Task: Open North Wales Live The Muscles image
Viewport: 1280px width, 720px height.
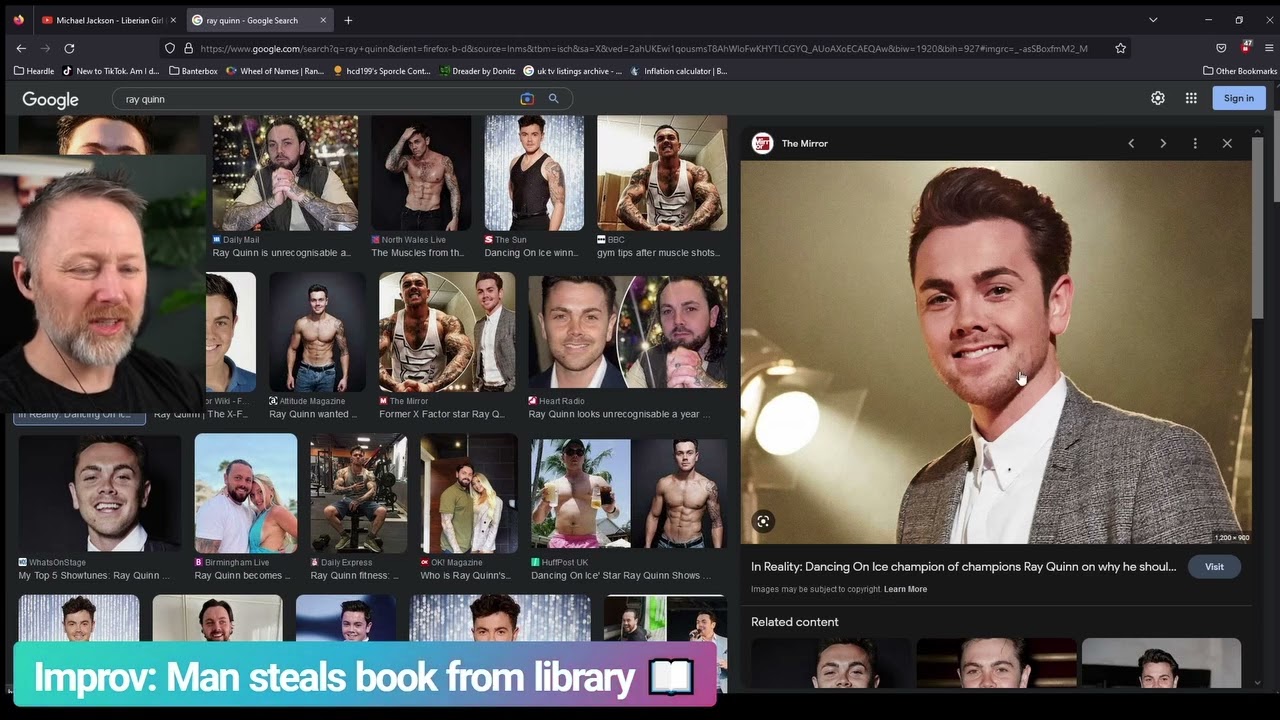Action: click(x=421, y=173)
